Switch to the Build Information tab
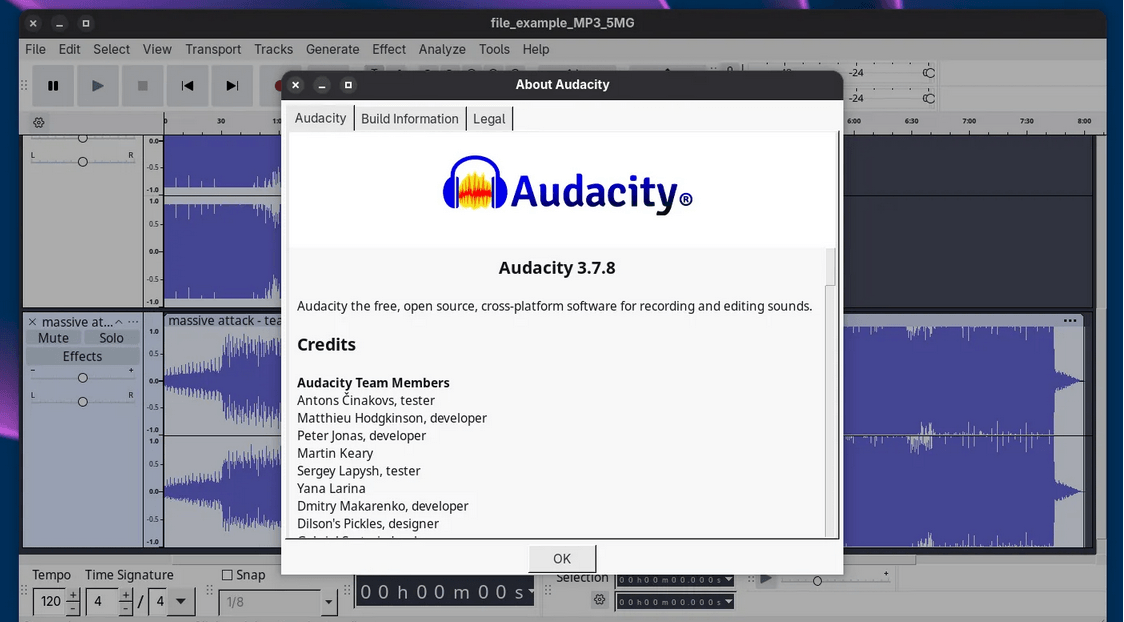 [409, 119]
